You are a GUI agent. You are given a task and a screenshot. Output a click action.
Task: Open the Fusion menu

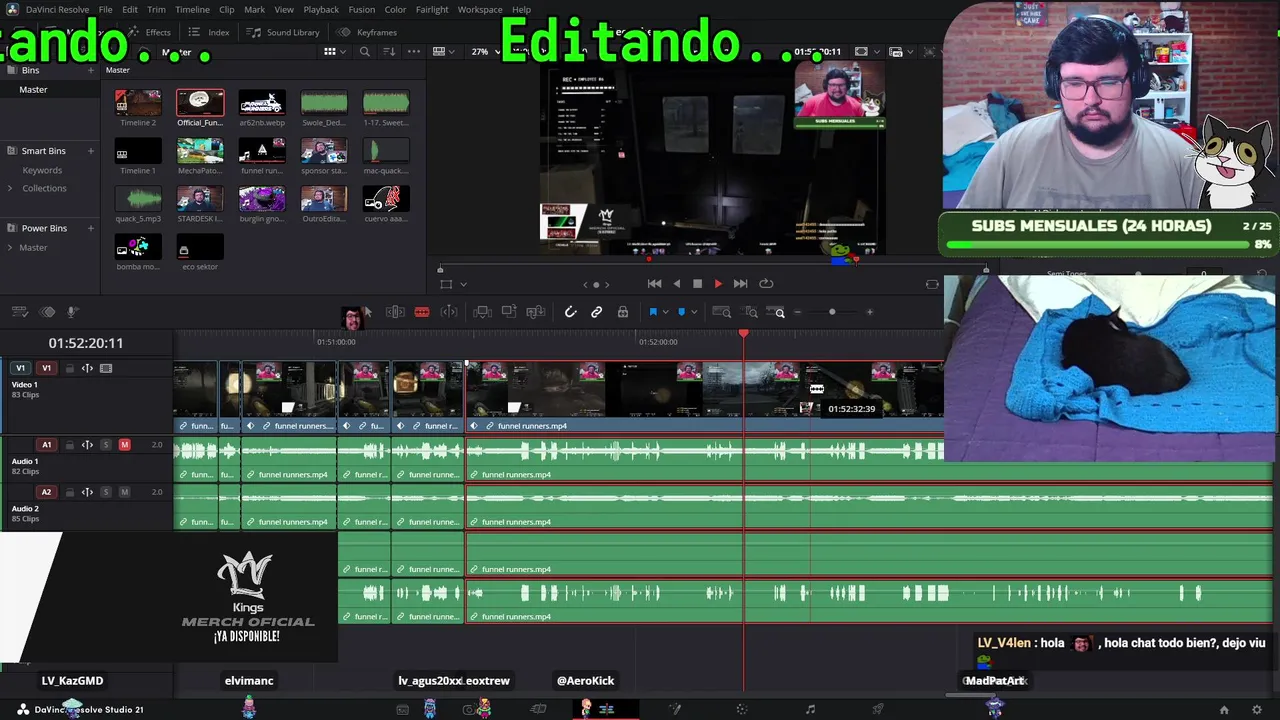[362, 9]
